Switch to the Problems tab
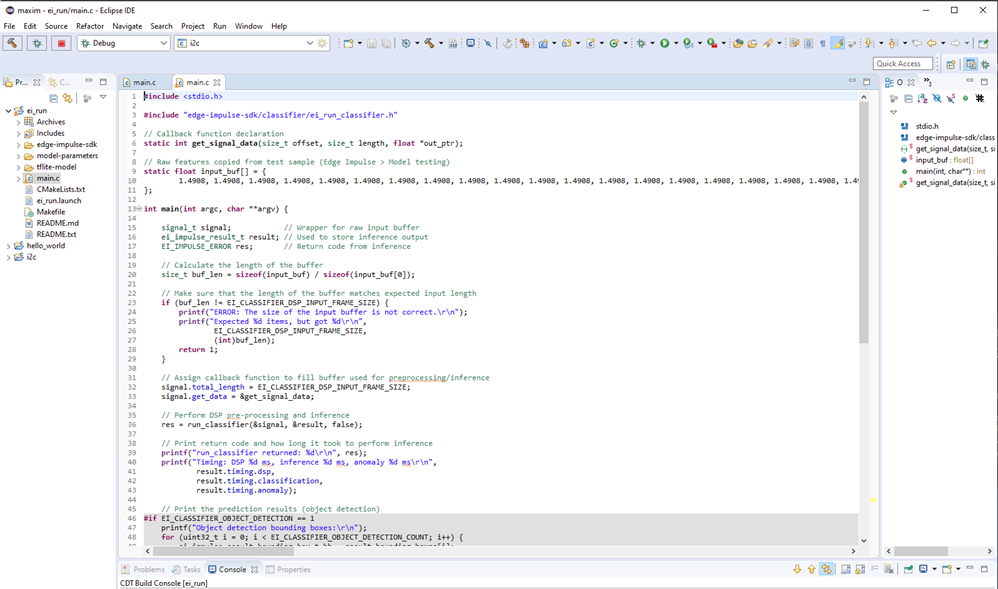Viewport: 998px width, 589px height. (x=147, y=569)
